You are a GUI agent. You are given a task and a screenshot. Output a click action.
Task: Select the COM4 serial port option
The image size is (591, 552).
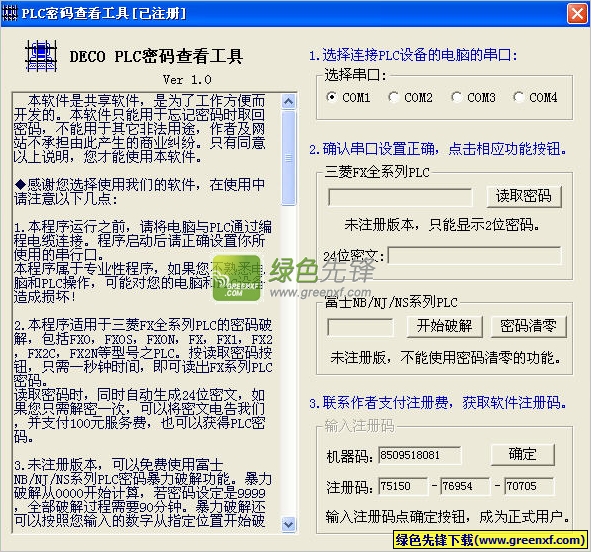click(x=535, y=97)
